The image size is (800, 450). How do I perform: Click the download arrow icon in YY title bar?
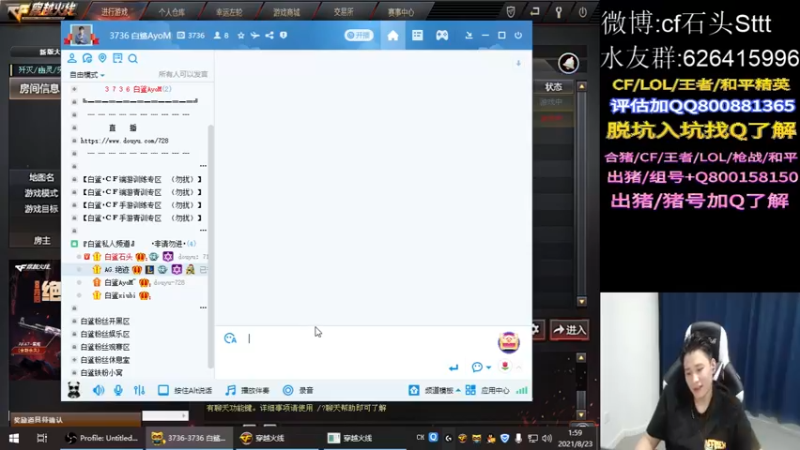pos(468,35)
